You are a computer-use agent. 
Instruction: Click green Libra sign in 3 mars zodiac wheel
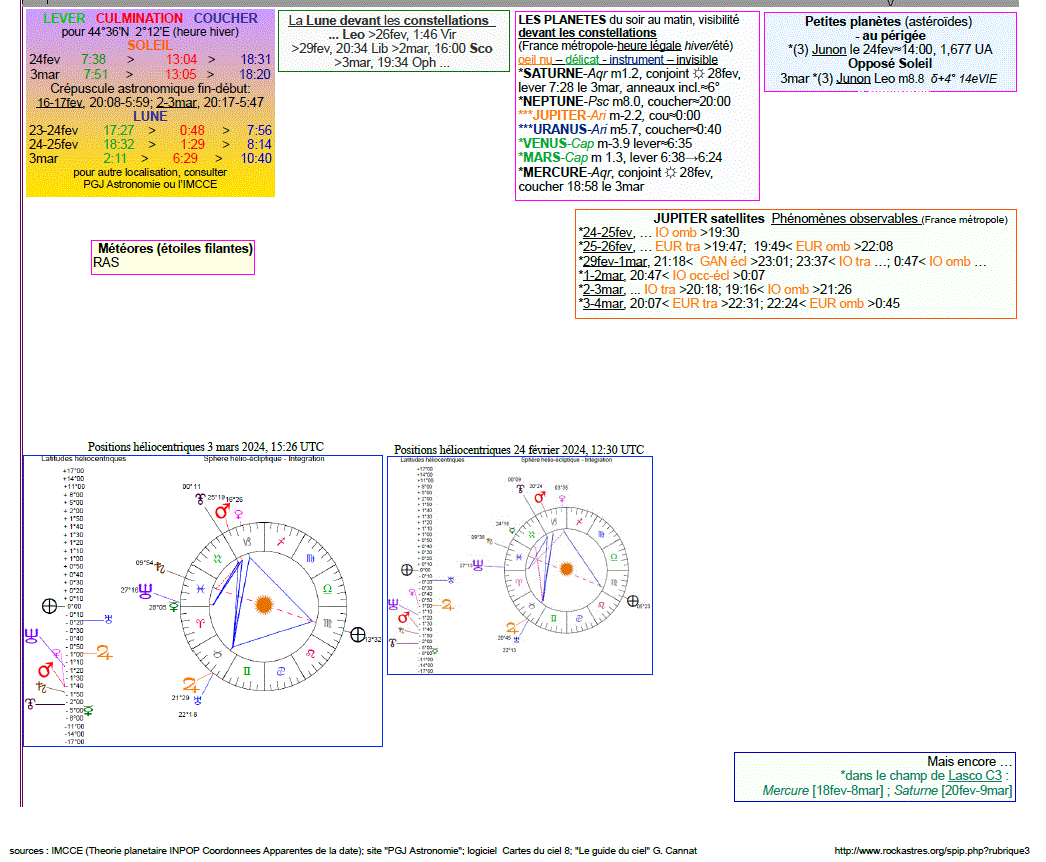point(328,588)
